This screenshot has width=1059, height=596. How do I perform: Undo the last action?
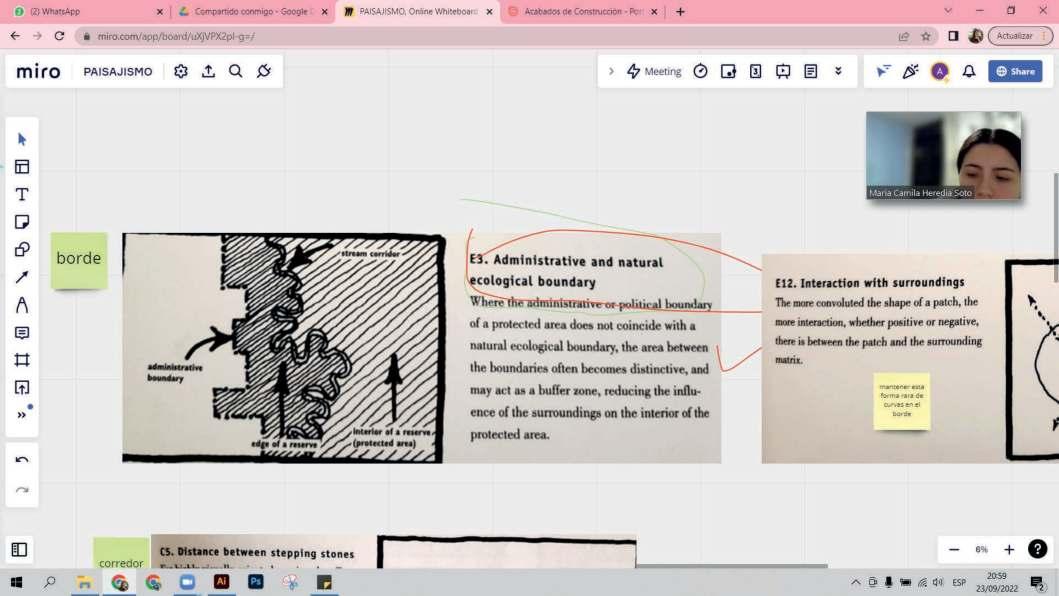22,460
